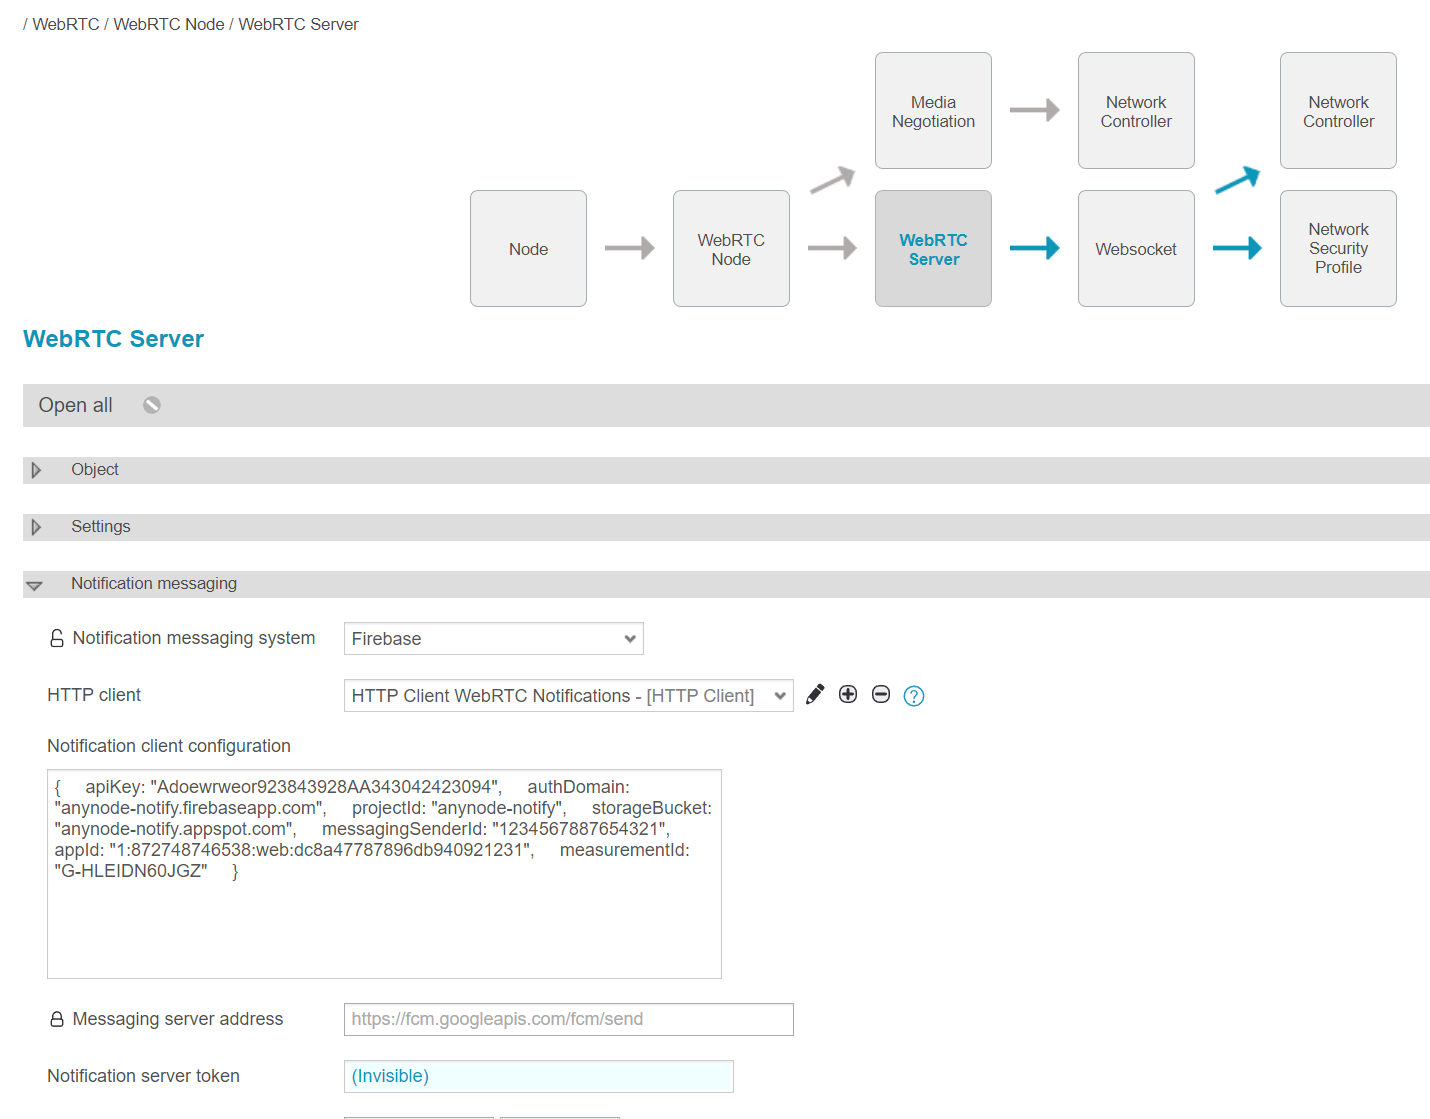Select the Network Security Profile box
Image resolution: width=1430 pixels, height=1119 pixels.
click(x=1338, y=249)
